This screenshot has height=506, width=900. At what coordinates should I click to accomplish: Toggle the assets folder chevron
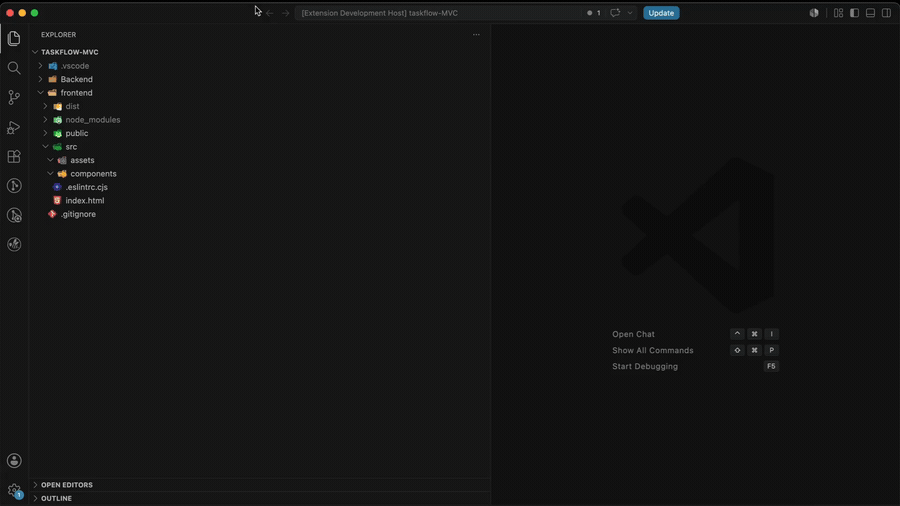pyautogui.click(x=50, y=160)
